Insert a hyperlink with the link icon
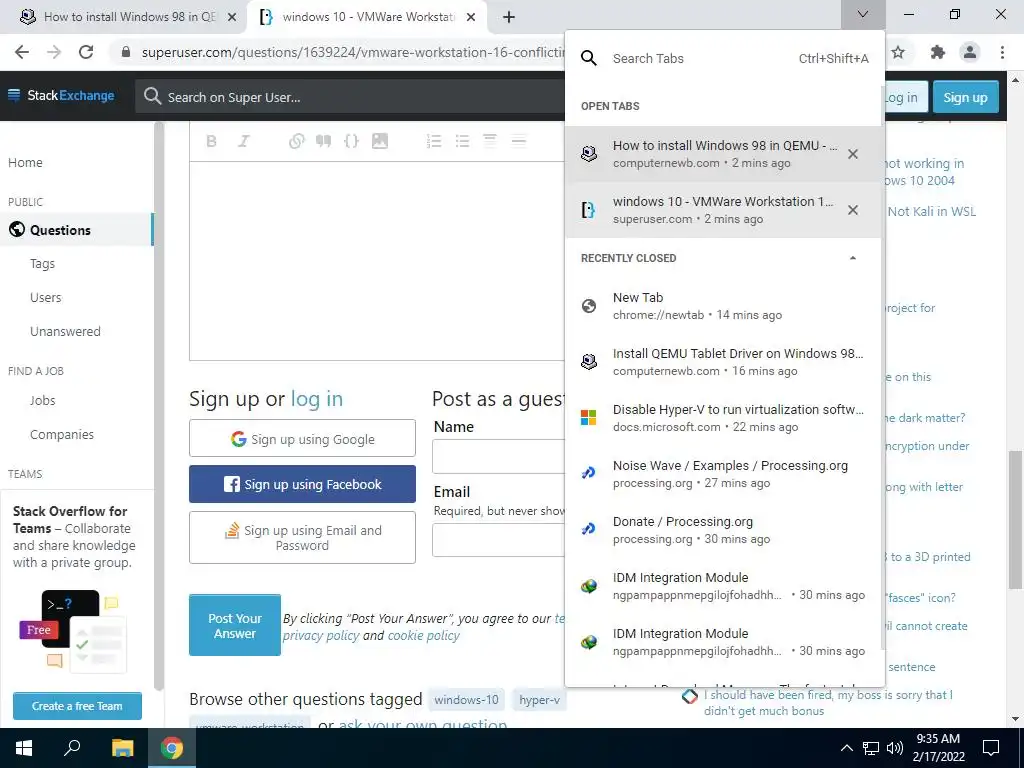The image size is (1024, 768). coord(296,141)
